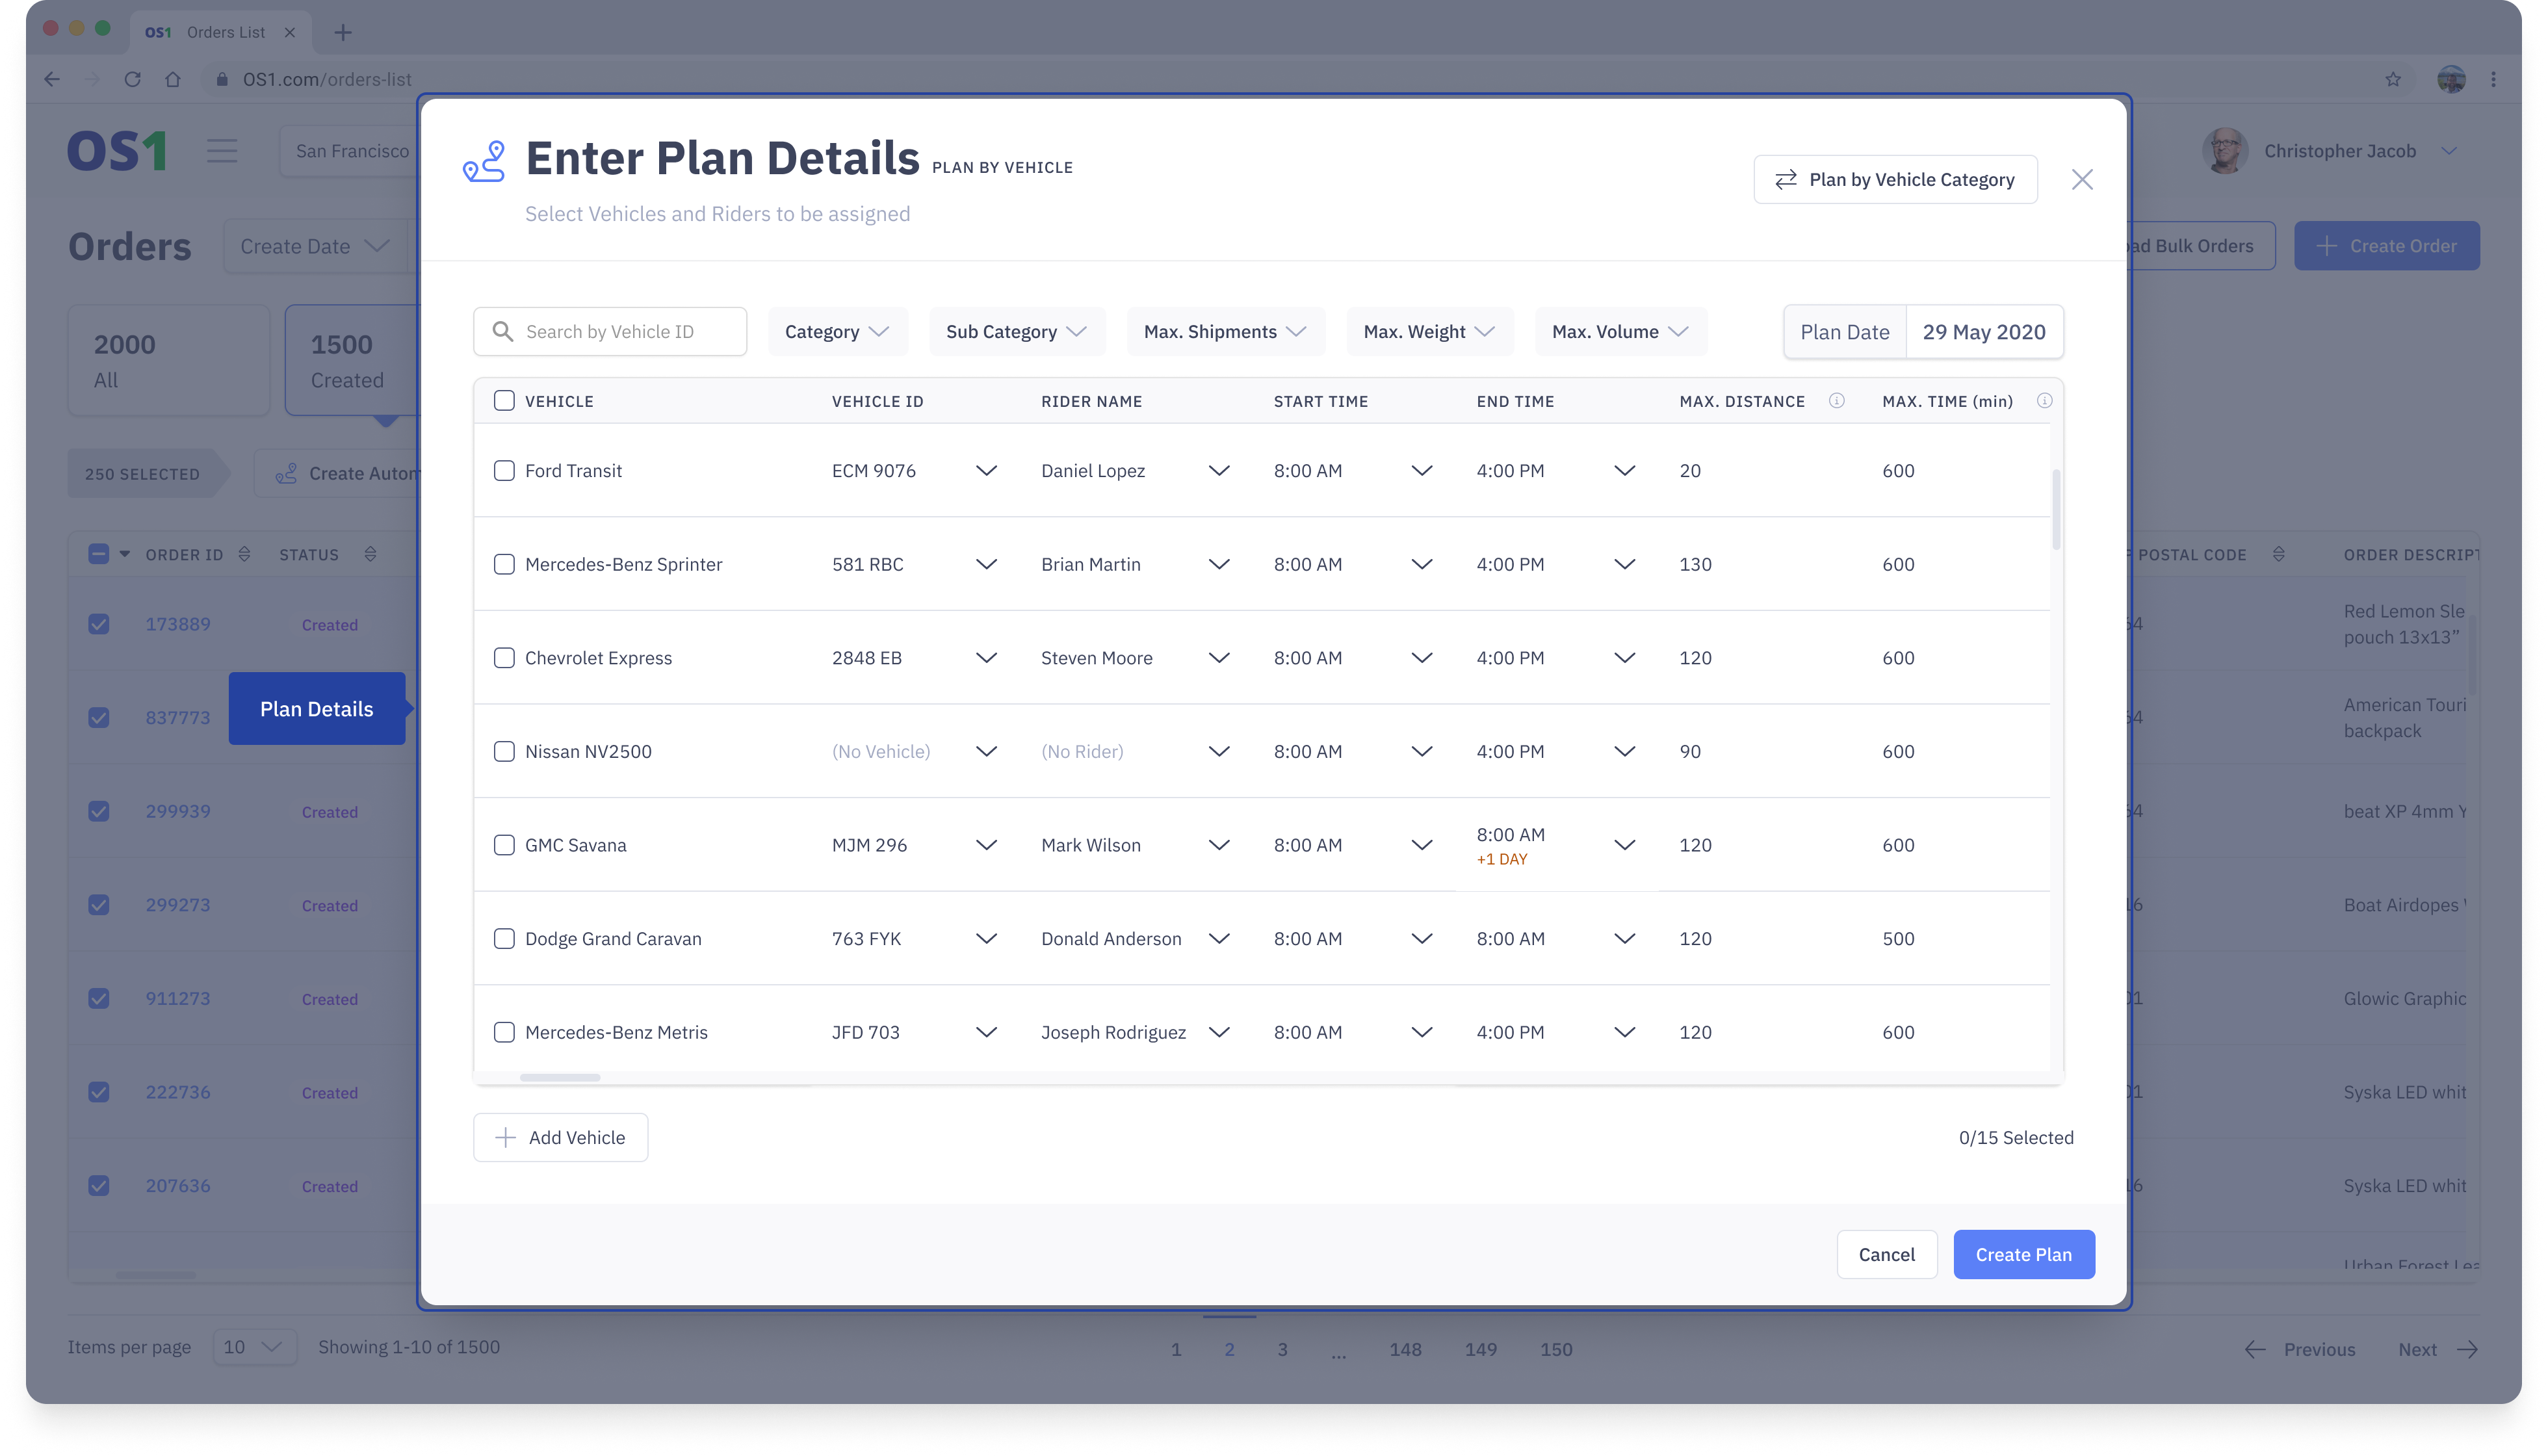
Task: Toggle the select-all VEHICLE header checkbox
Action: 504,401
